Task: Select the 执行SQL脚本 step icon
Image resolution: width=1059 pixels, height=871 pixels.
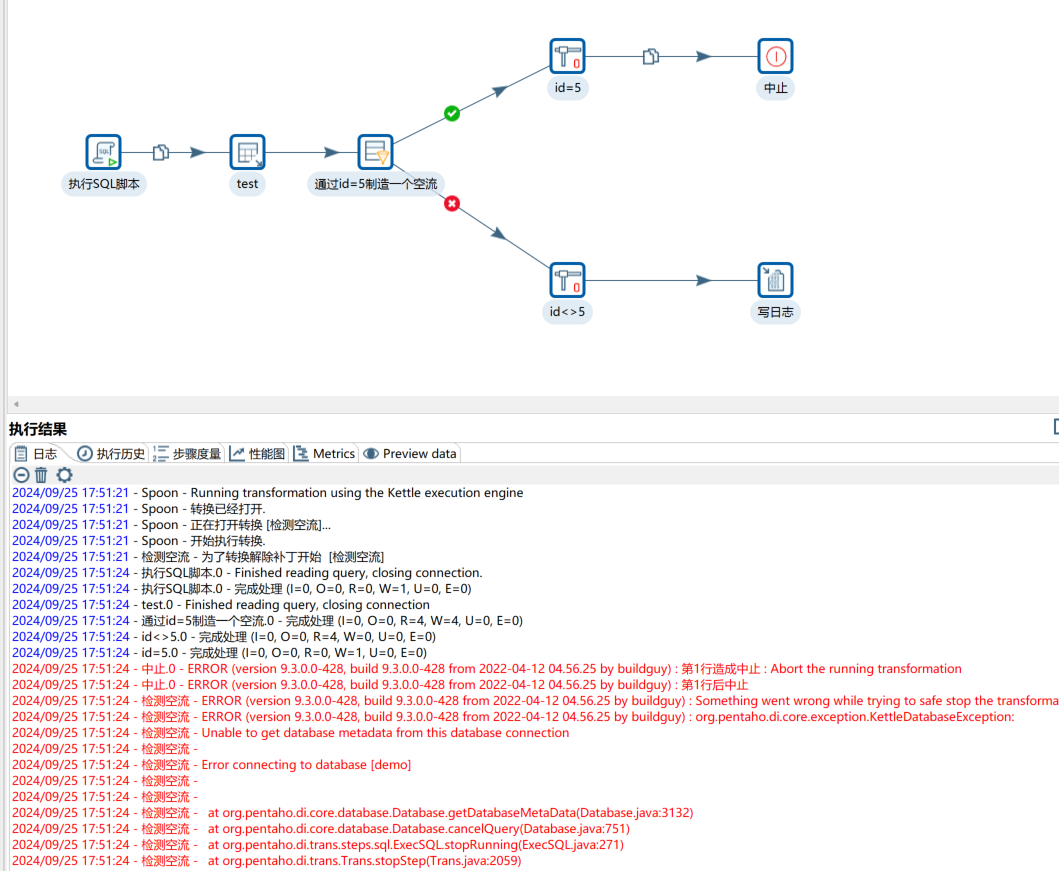Action: (x=103, y=152)
